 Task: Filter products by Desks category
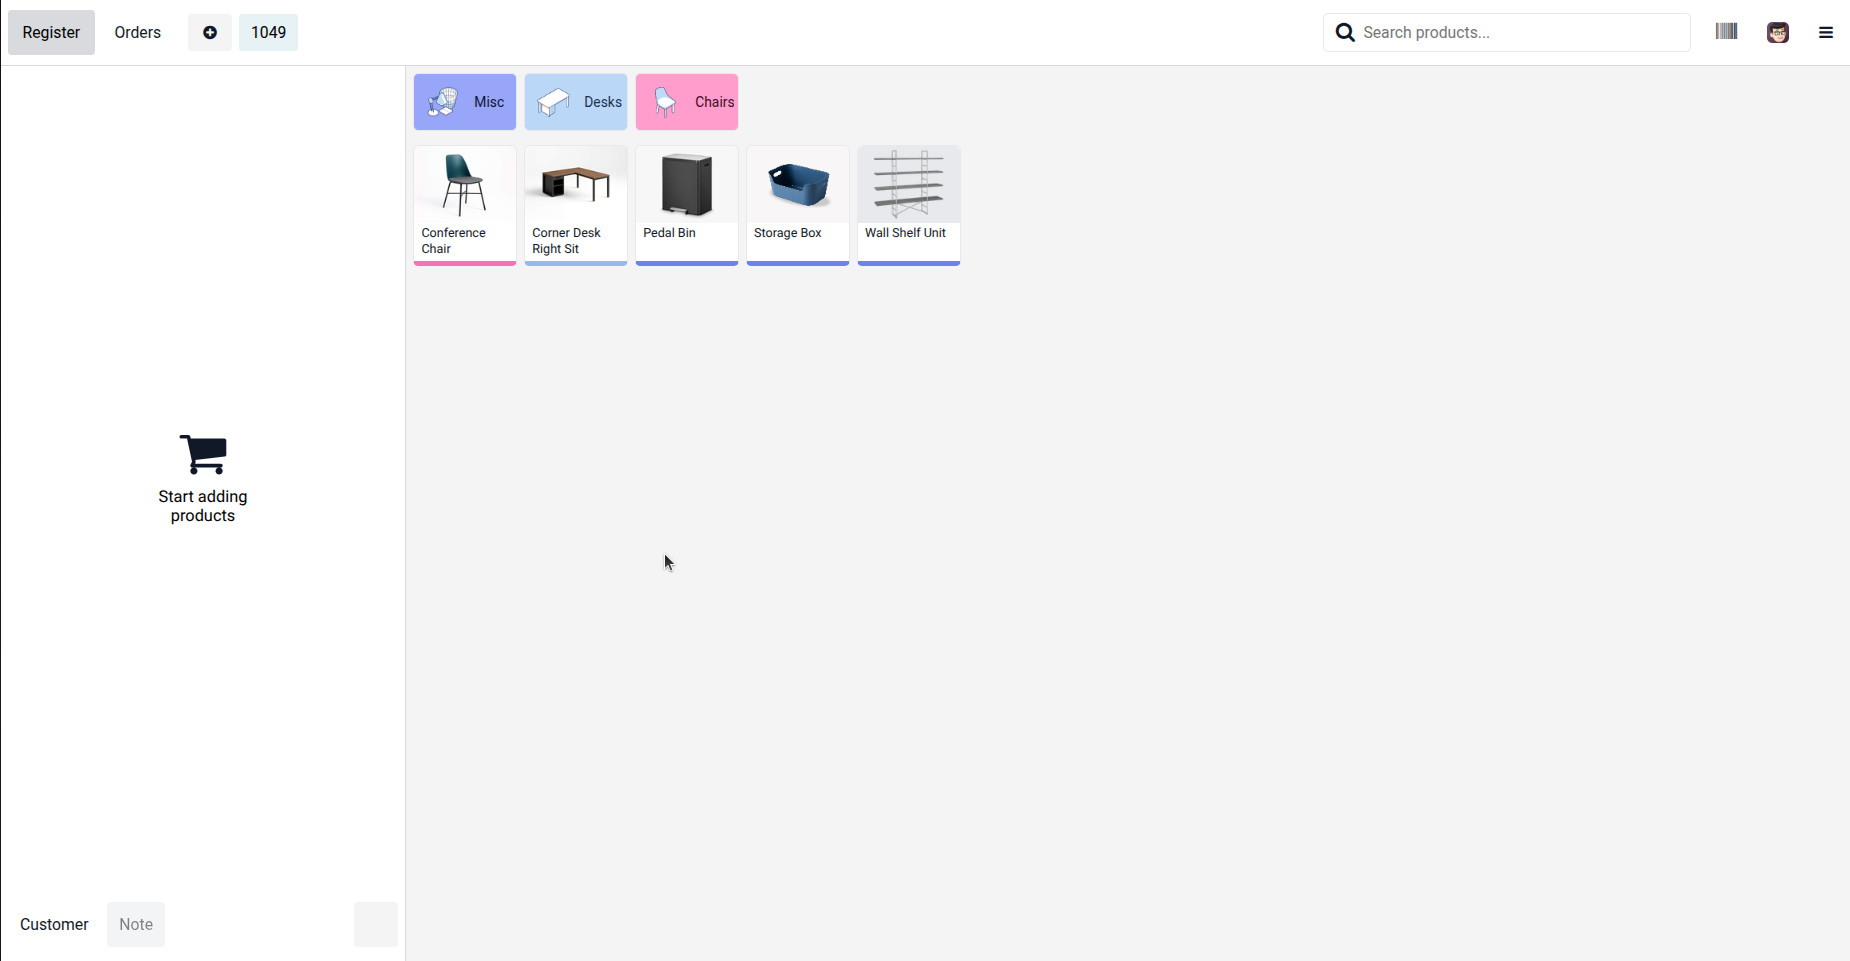point(576,102)
